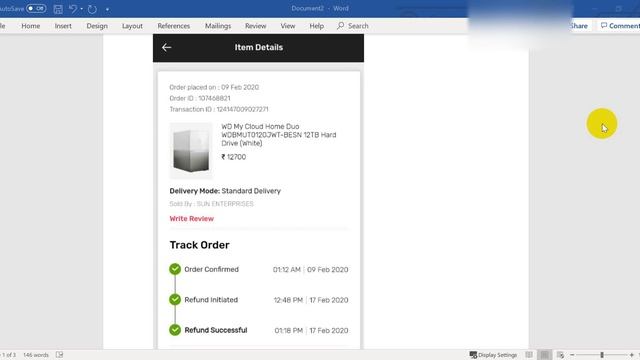Image resolution: width=640 pixels, height=360 pixels.
Task: Open the Help tab
Action: (316, 26)
